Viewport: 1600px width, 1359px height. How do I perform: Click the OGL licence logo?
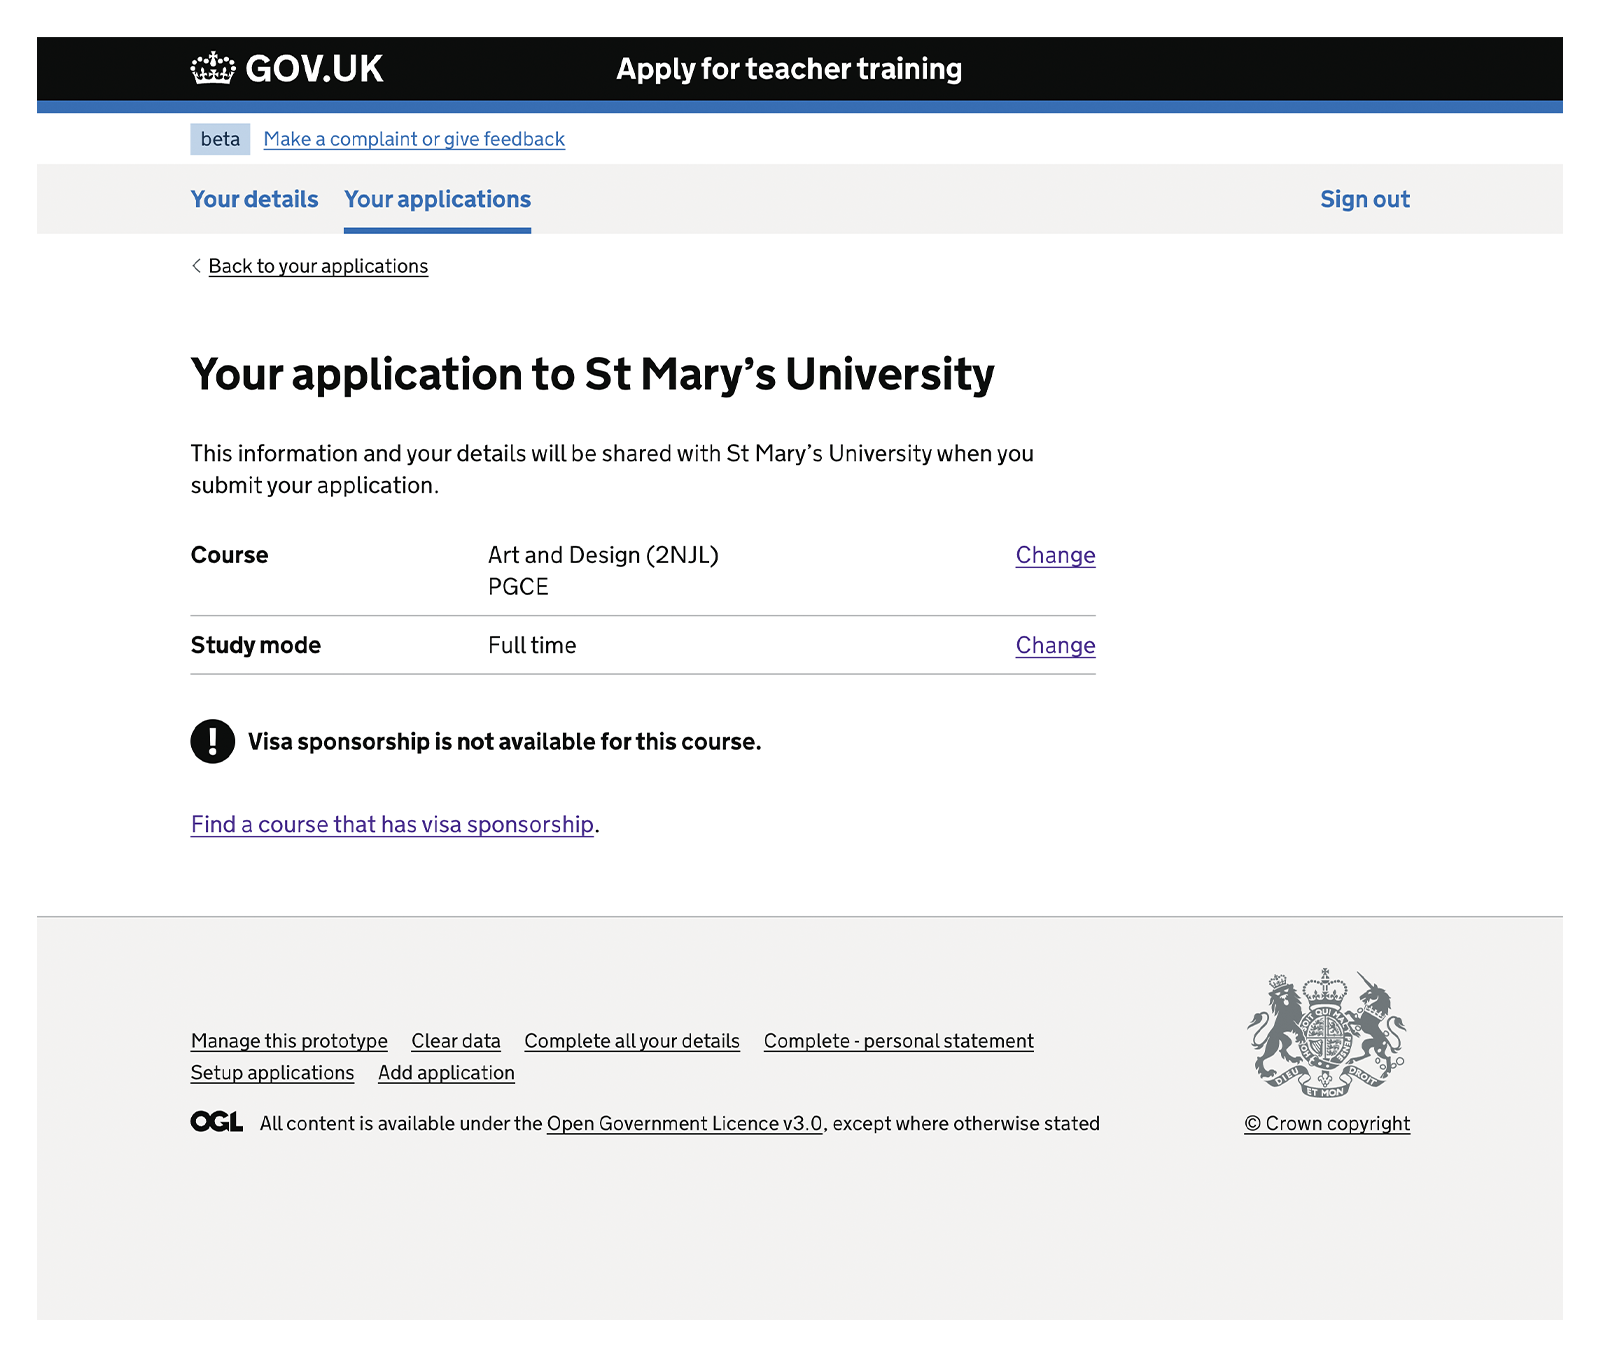click(217, 1122)
